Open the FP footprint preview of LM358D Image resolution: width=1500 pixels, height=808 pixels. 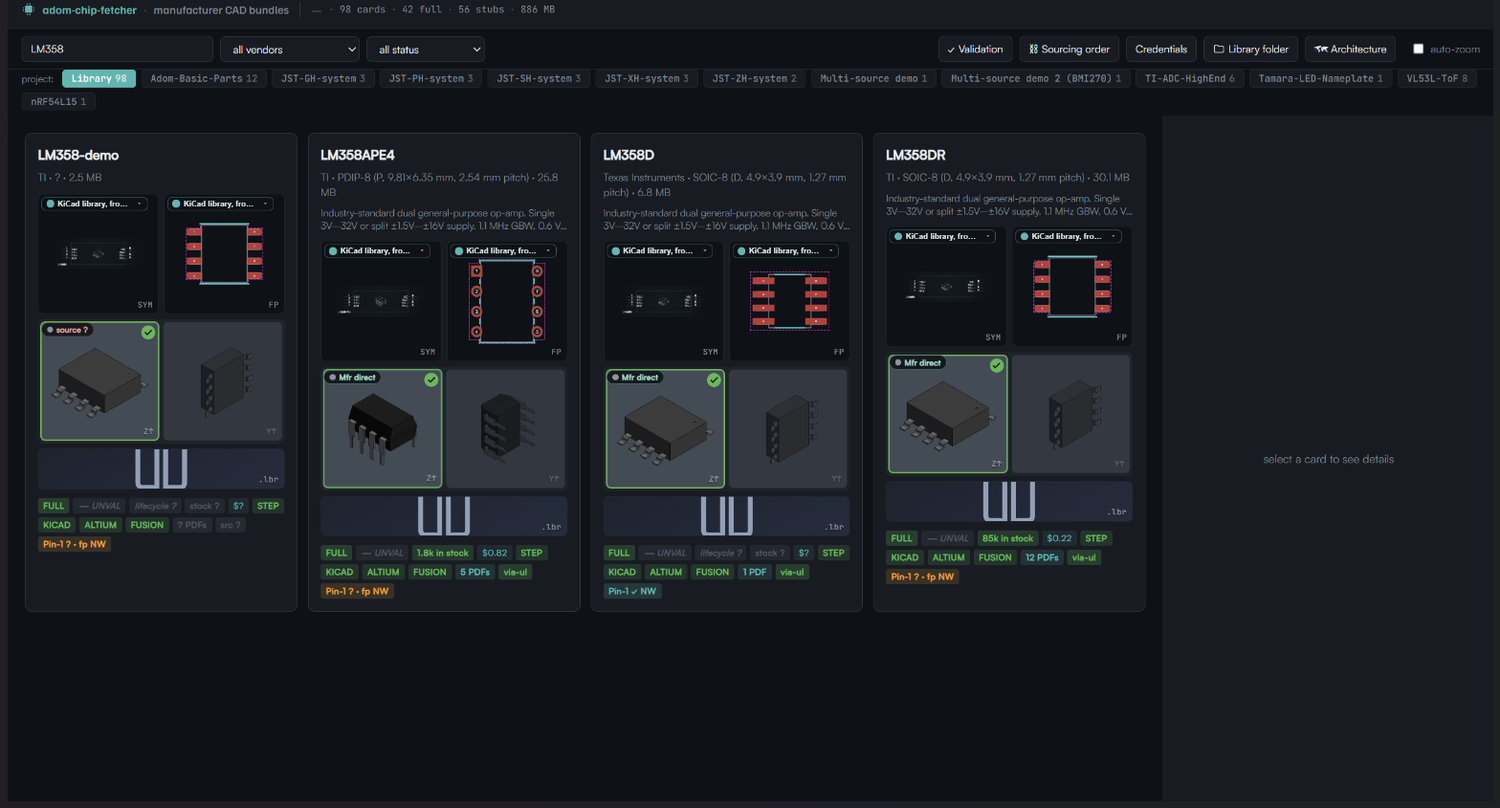click(789, 301)
